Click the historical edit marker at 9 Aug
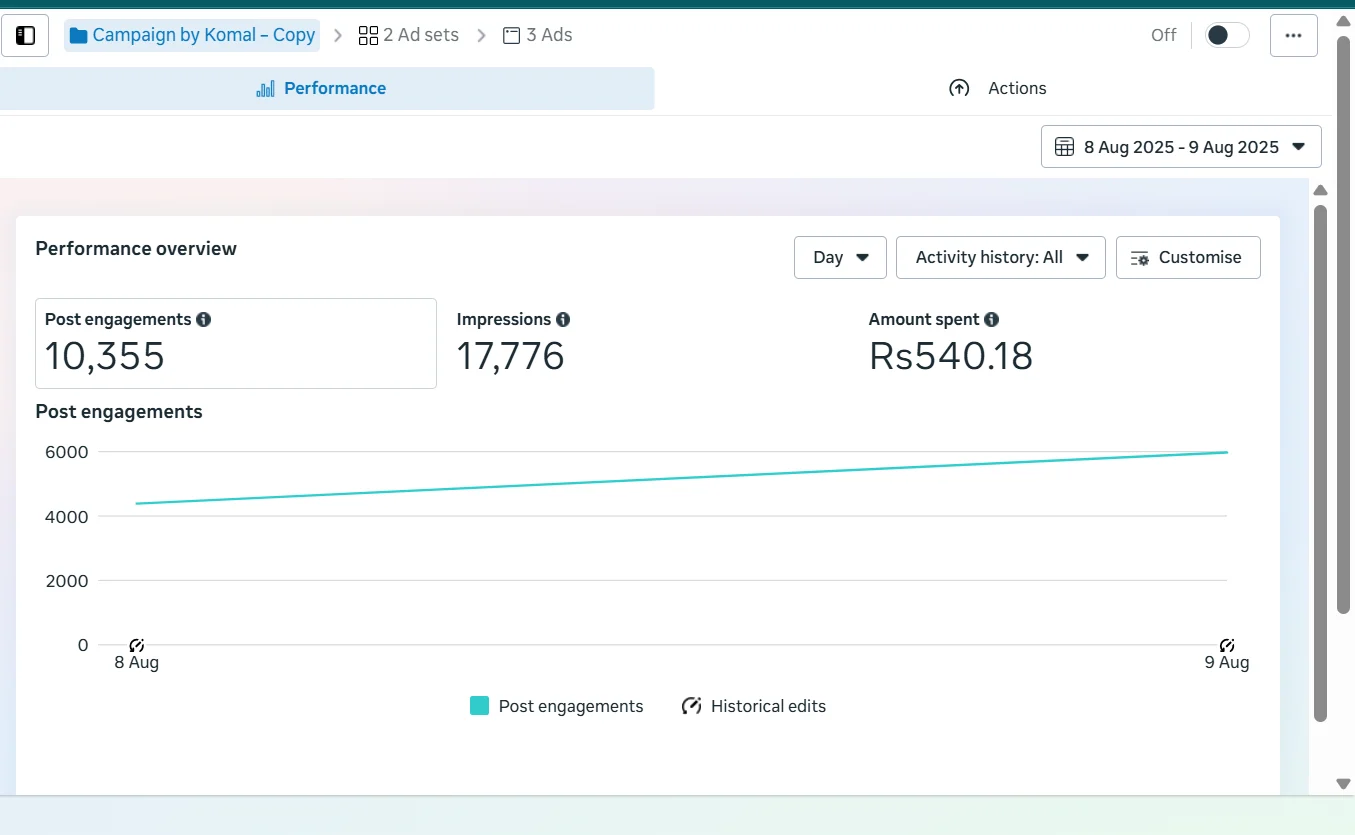The height and width of the screenshot is (835, 1355). pos(1227,646)
